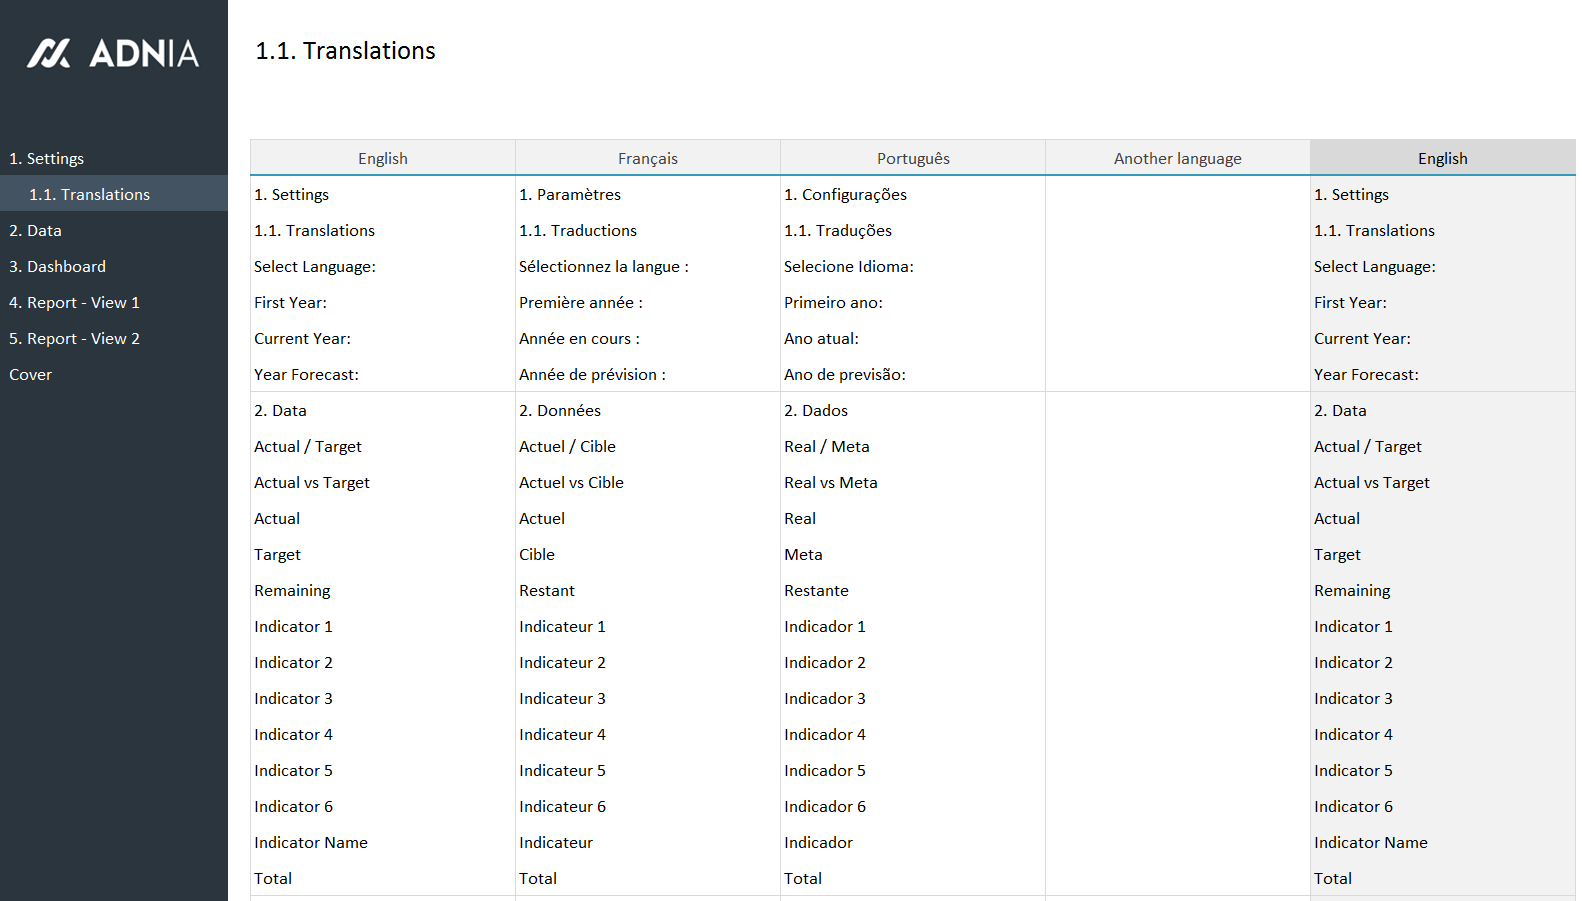This screenshot has width=1582, height=901.
Task: Open the 3. Dashboard page
Action: tap(58, 267)
